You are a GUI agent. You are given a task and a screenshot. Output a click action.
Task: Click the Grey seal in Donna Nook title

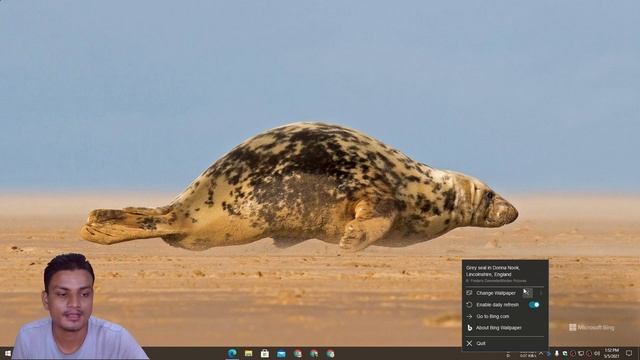tap(493, 271)
